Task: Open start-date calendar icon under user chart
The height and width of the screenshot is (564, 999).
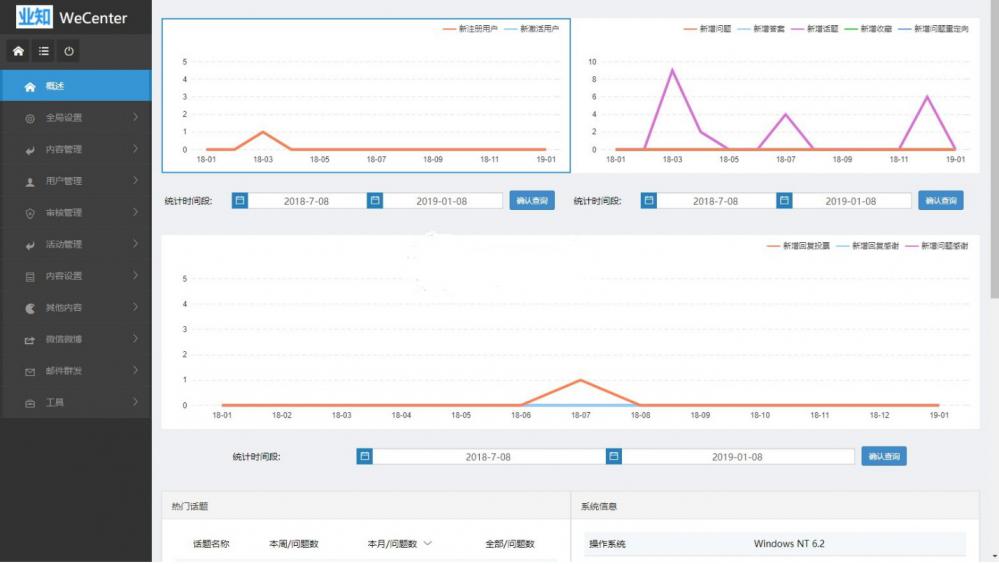Action: [240, 201]
